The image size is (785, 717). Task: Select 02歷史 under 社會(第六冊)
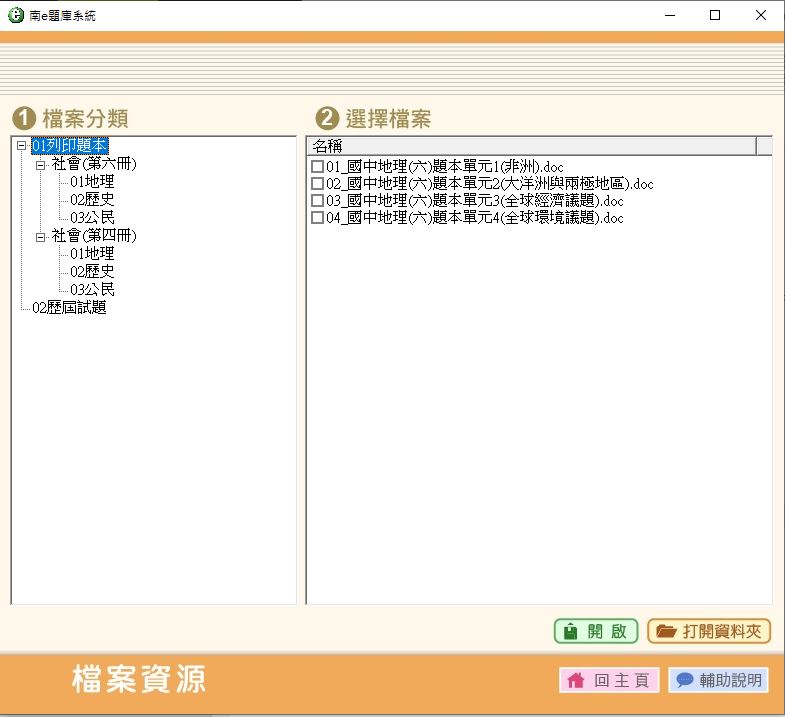point(92,200)
